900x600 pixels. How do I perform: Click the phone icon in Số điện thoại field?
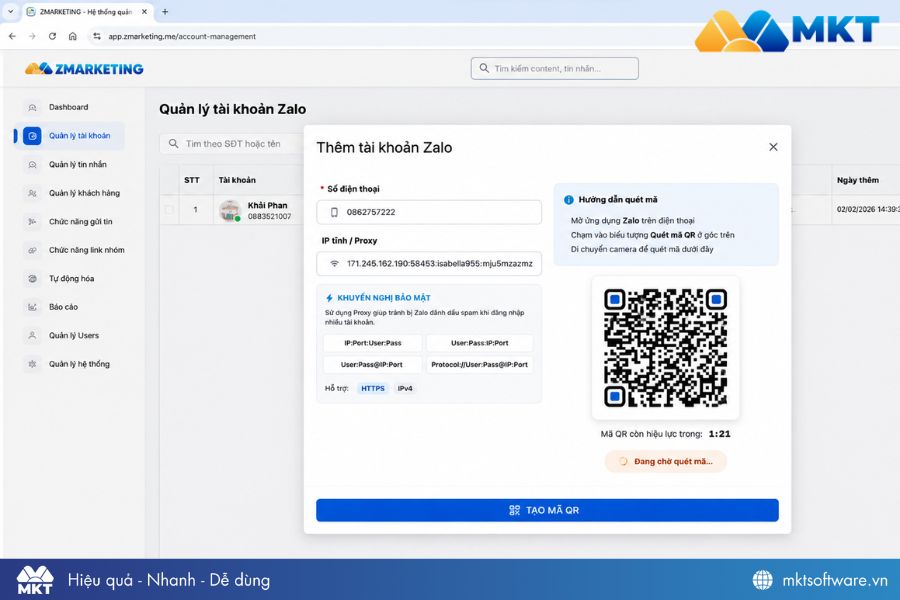(334, 212)
